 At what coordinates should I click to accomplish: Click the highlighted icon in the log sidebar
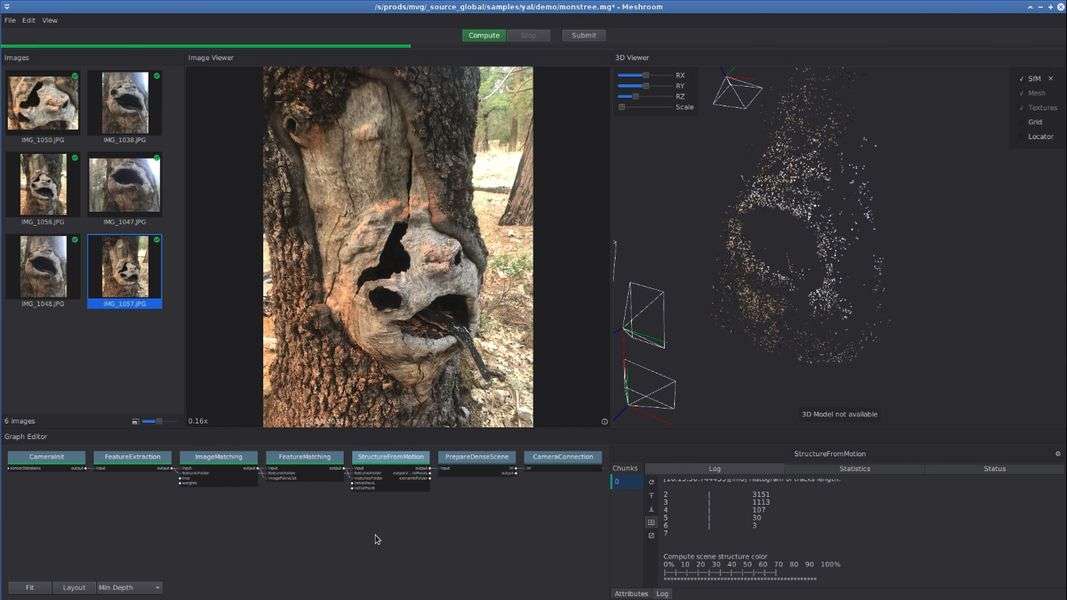652,522
